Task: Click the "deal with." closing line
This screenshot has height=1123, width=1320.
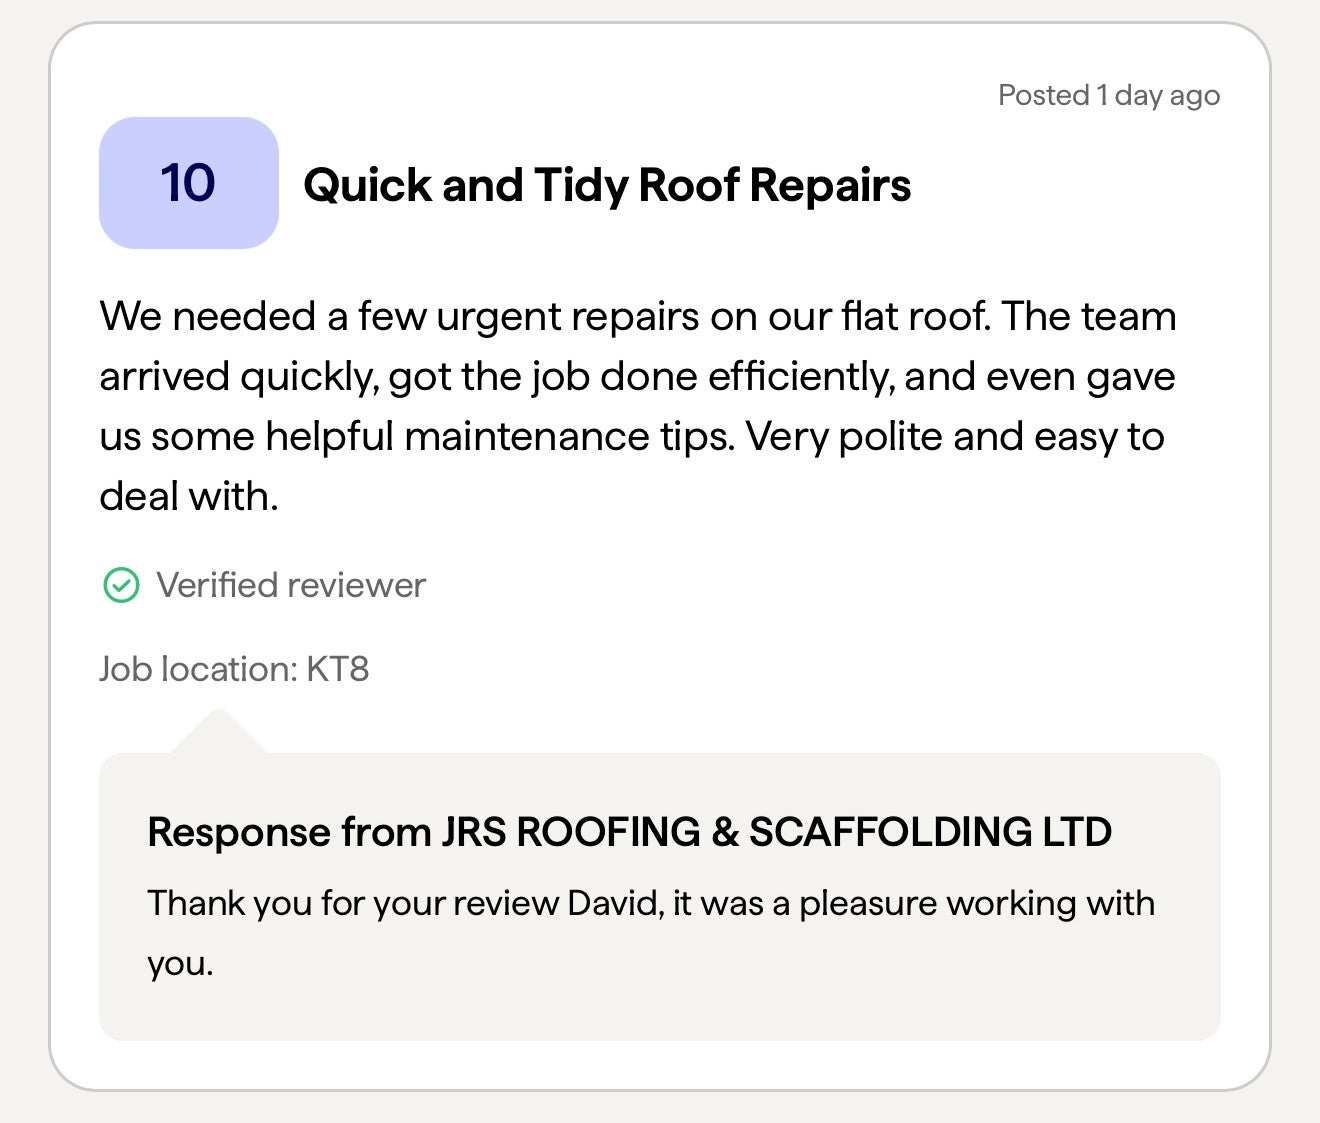Action: [x=188, y=496]
